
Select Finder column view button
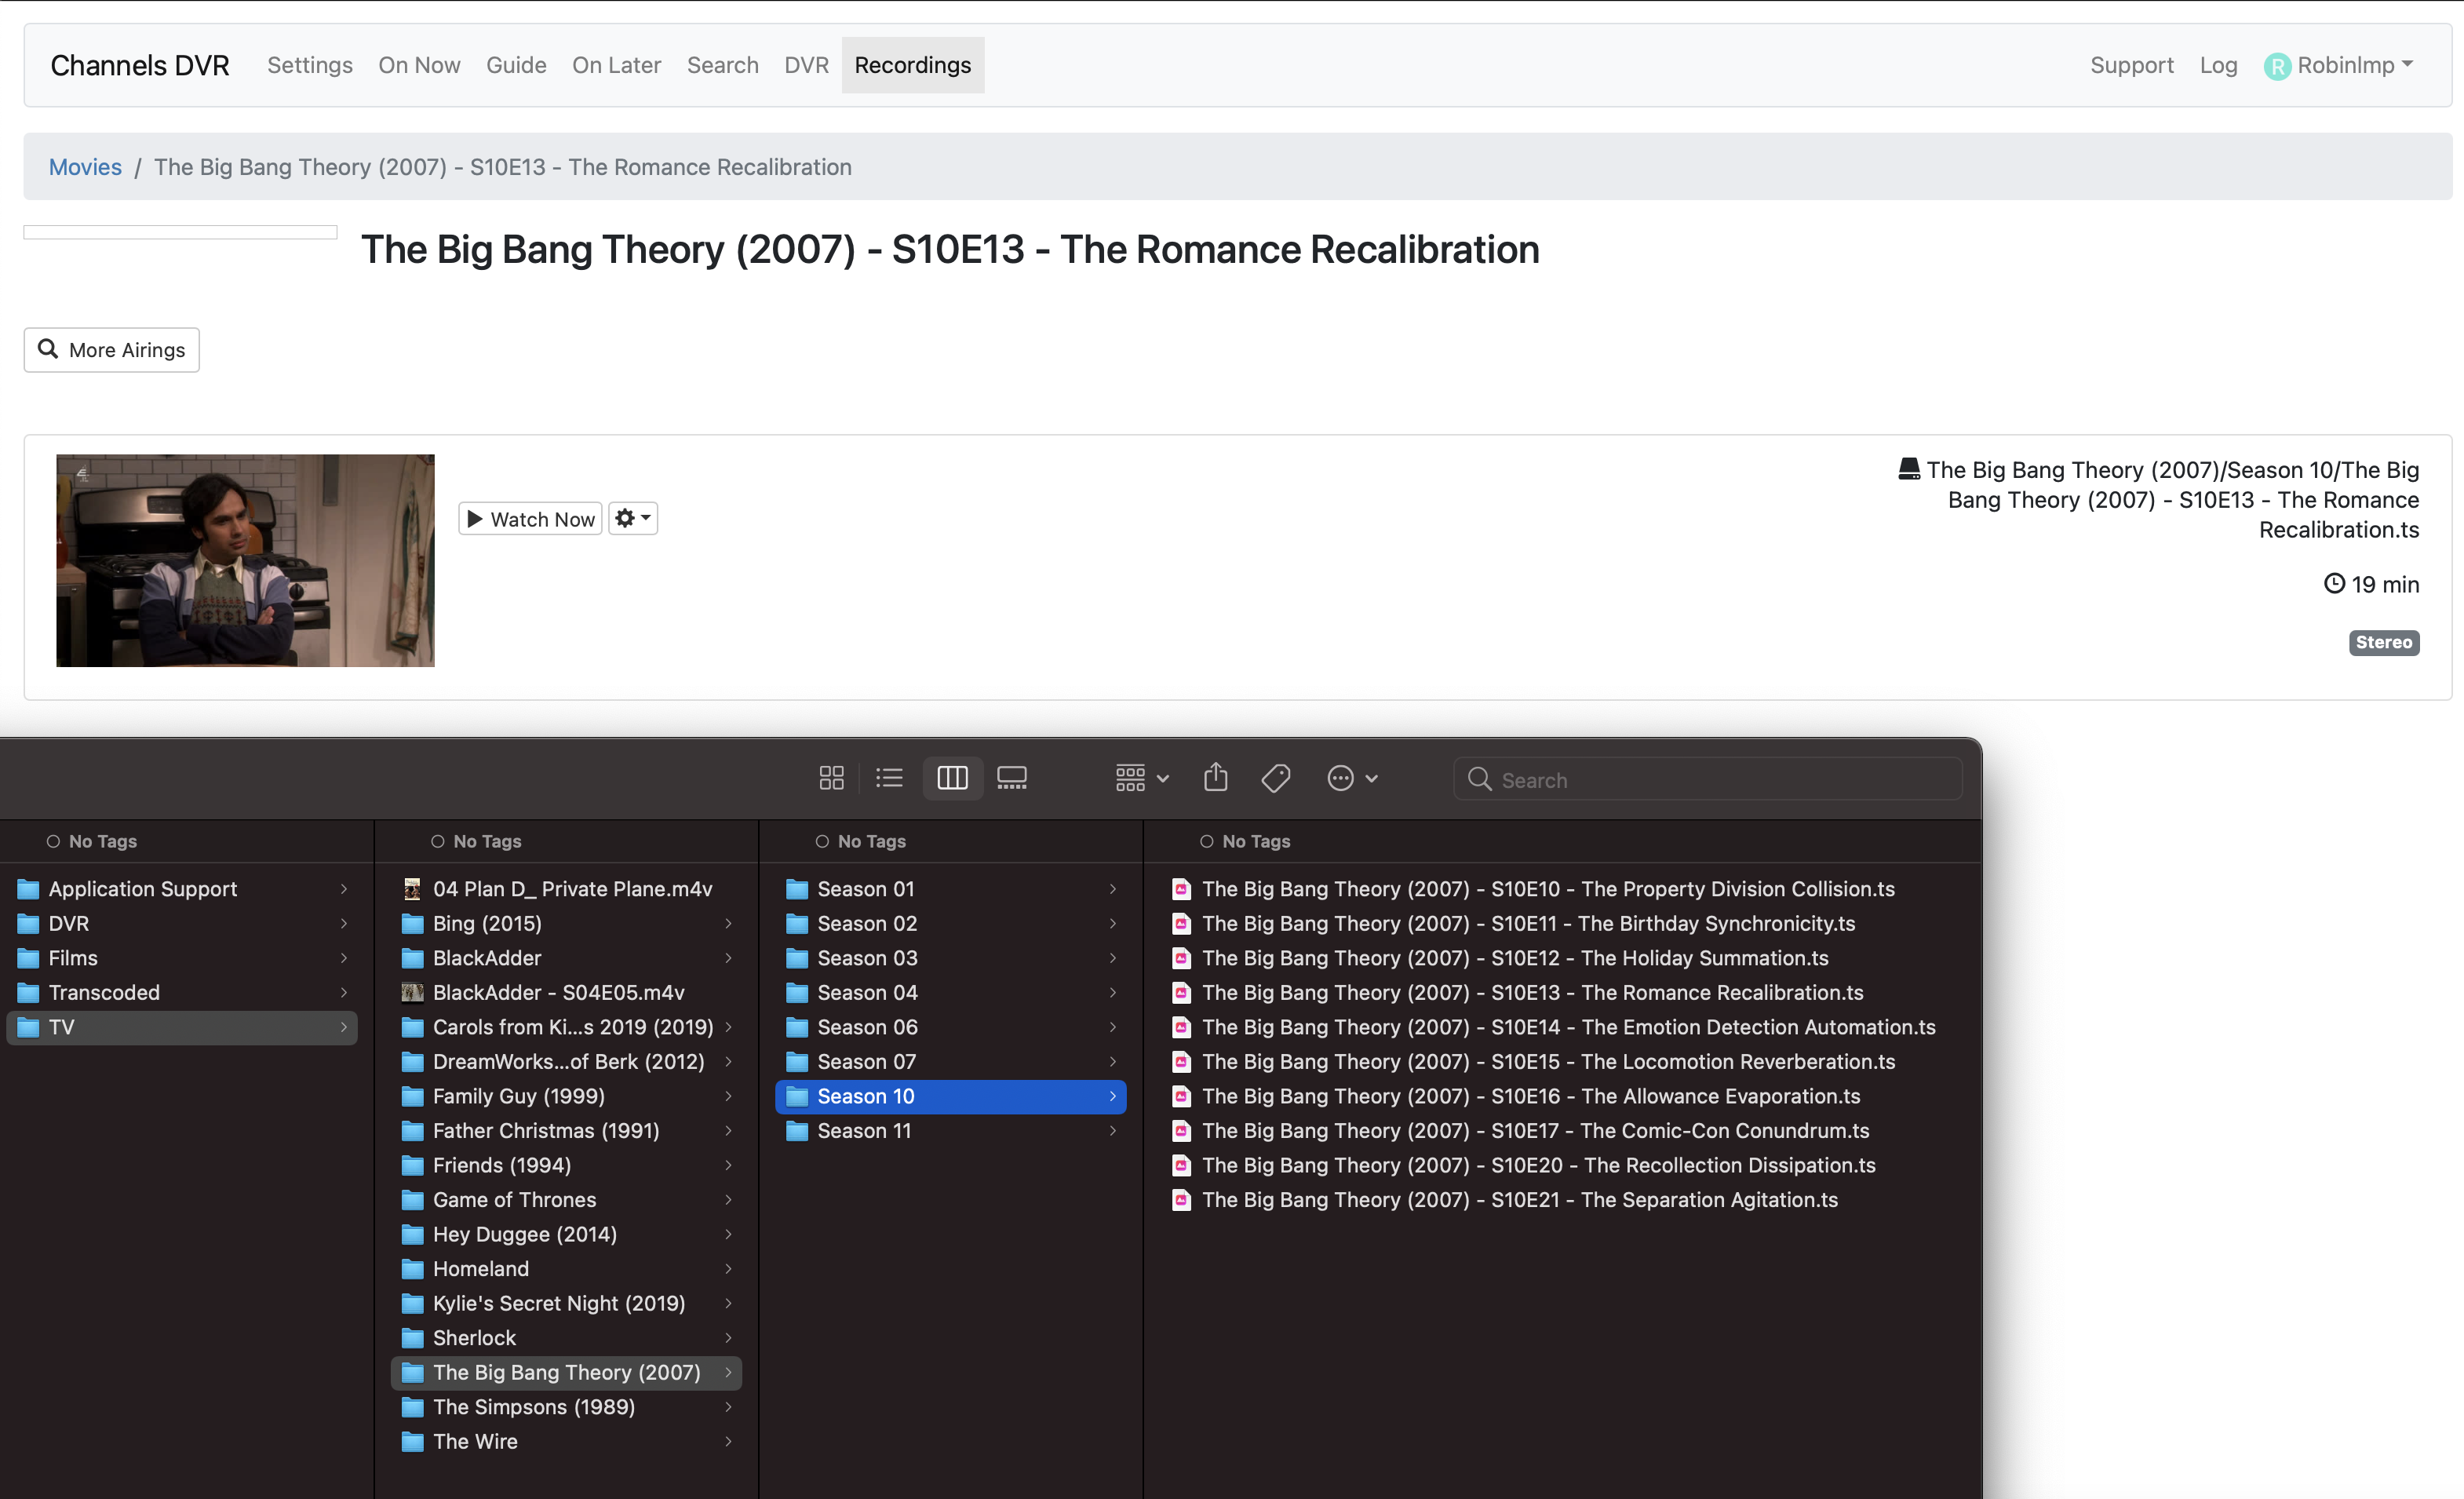[952, 778]
